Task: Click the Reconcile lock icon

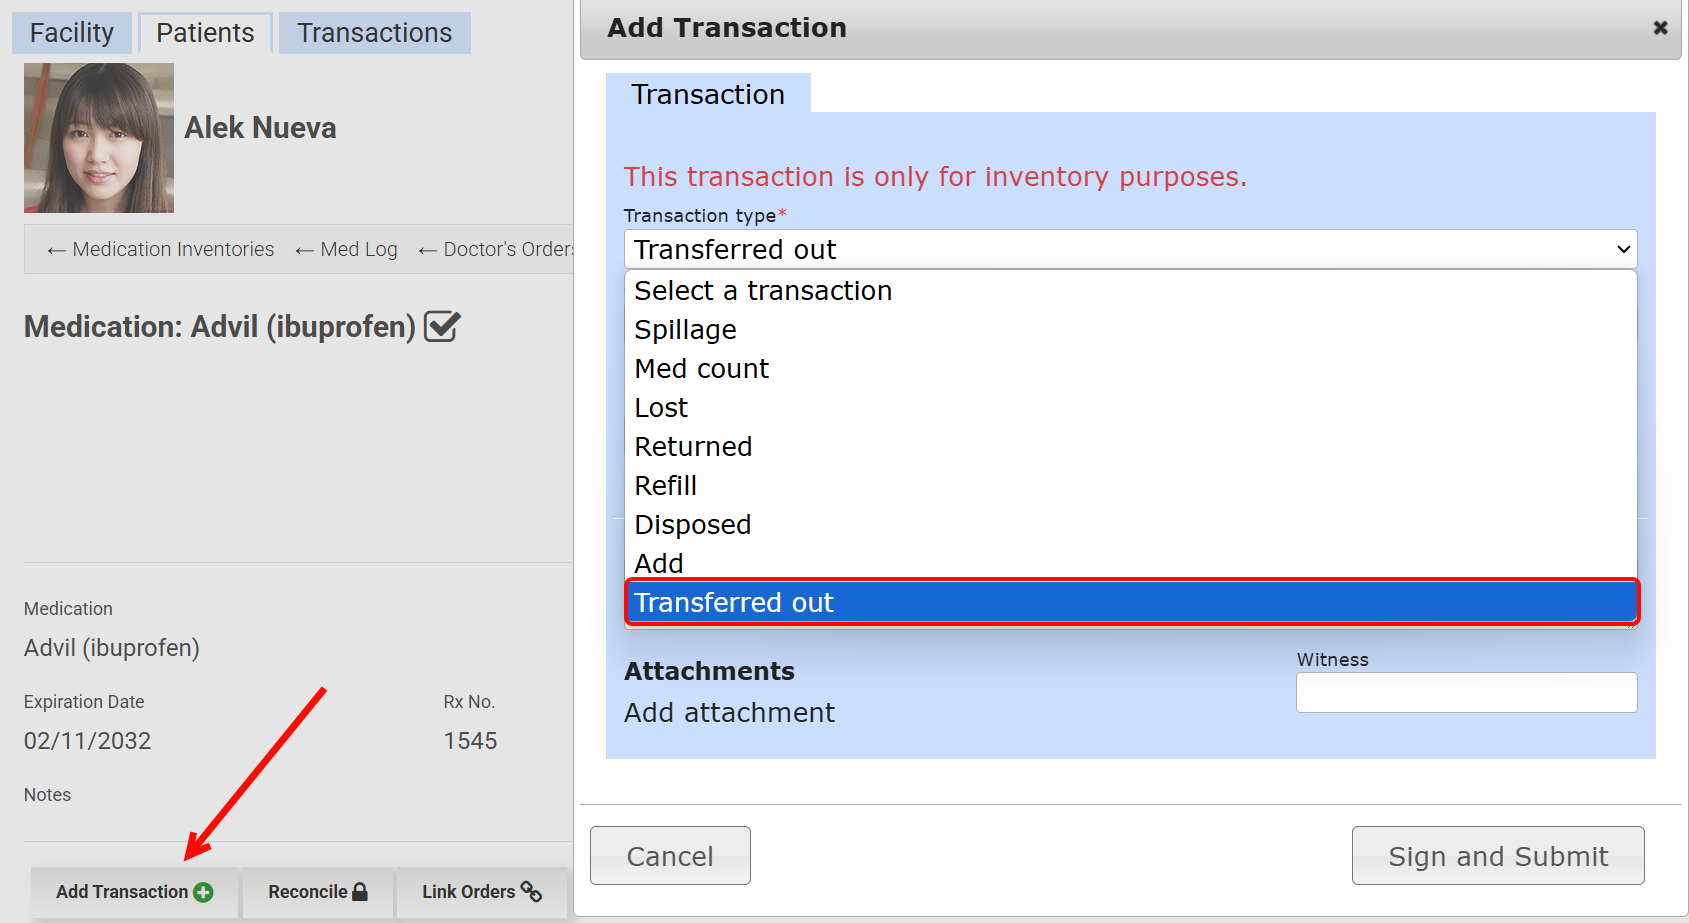Action: (360, 892)
